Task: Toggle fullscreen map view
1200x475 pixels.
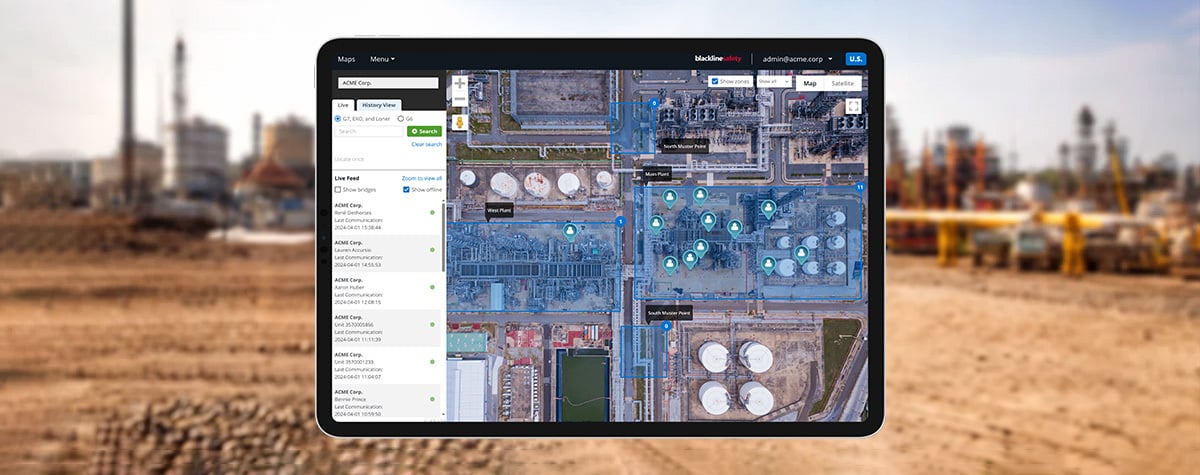Action: (853, 105)
